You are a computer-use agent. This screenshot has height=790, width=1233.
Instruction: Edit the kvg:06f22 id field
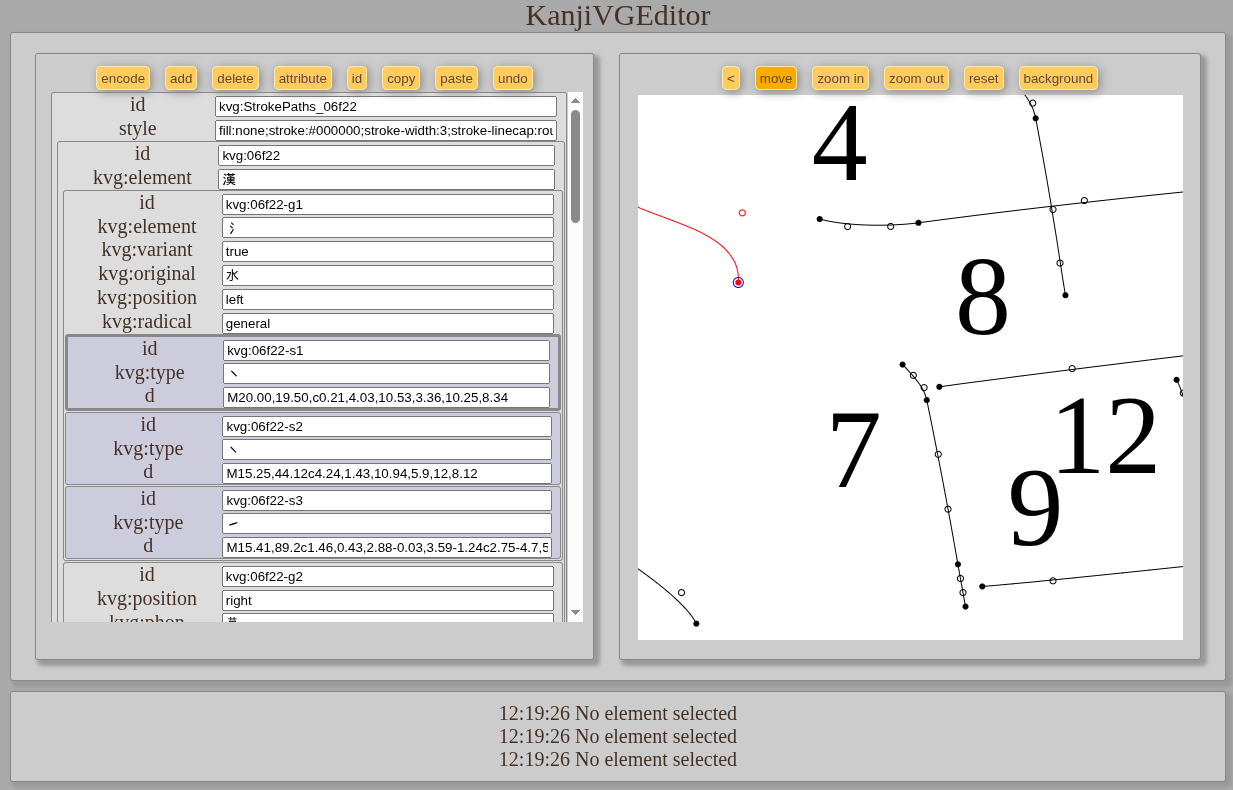(386, 155)
